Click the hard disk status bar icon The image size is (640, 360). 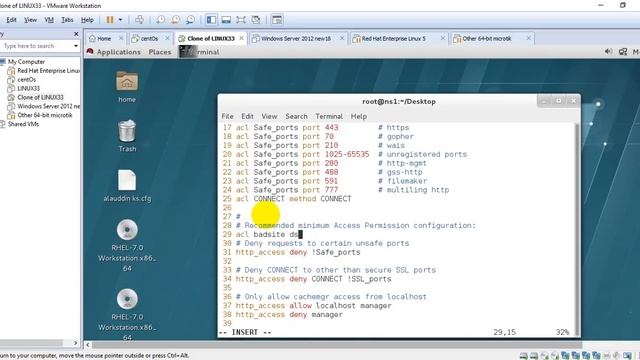[523, 356]
